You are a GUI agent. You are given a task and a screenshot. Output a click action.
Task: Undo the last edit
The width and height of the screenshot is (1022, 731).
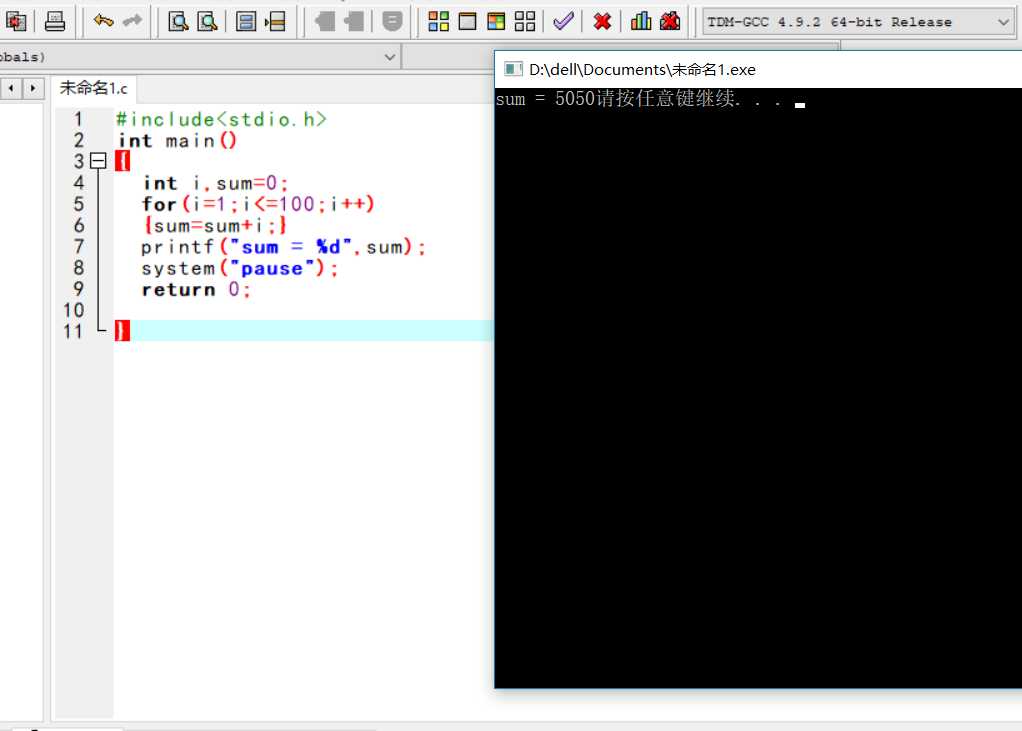point(103,22)
